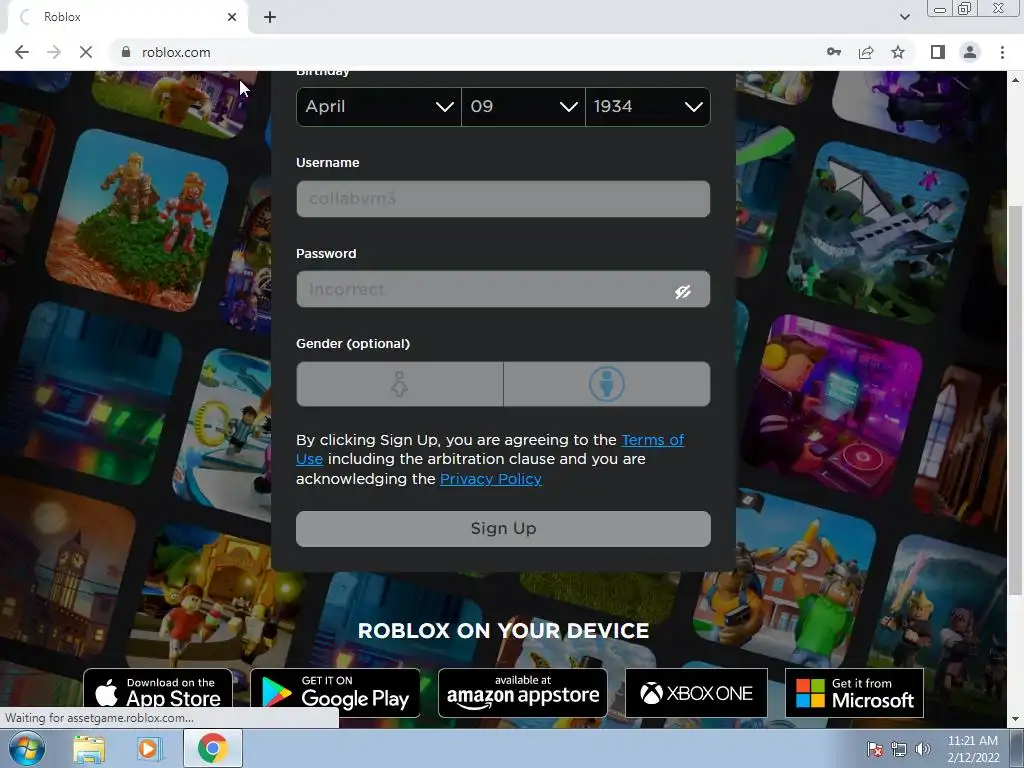Click the network tray icon
This screenshot has width=1024, height=768.
(899, 749)
